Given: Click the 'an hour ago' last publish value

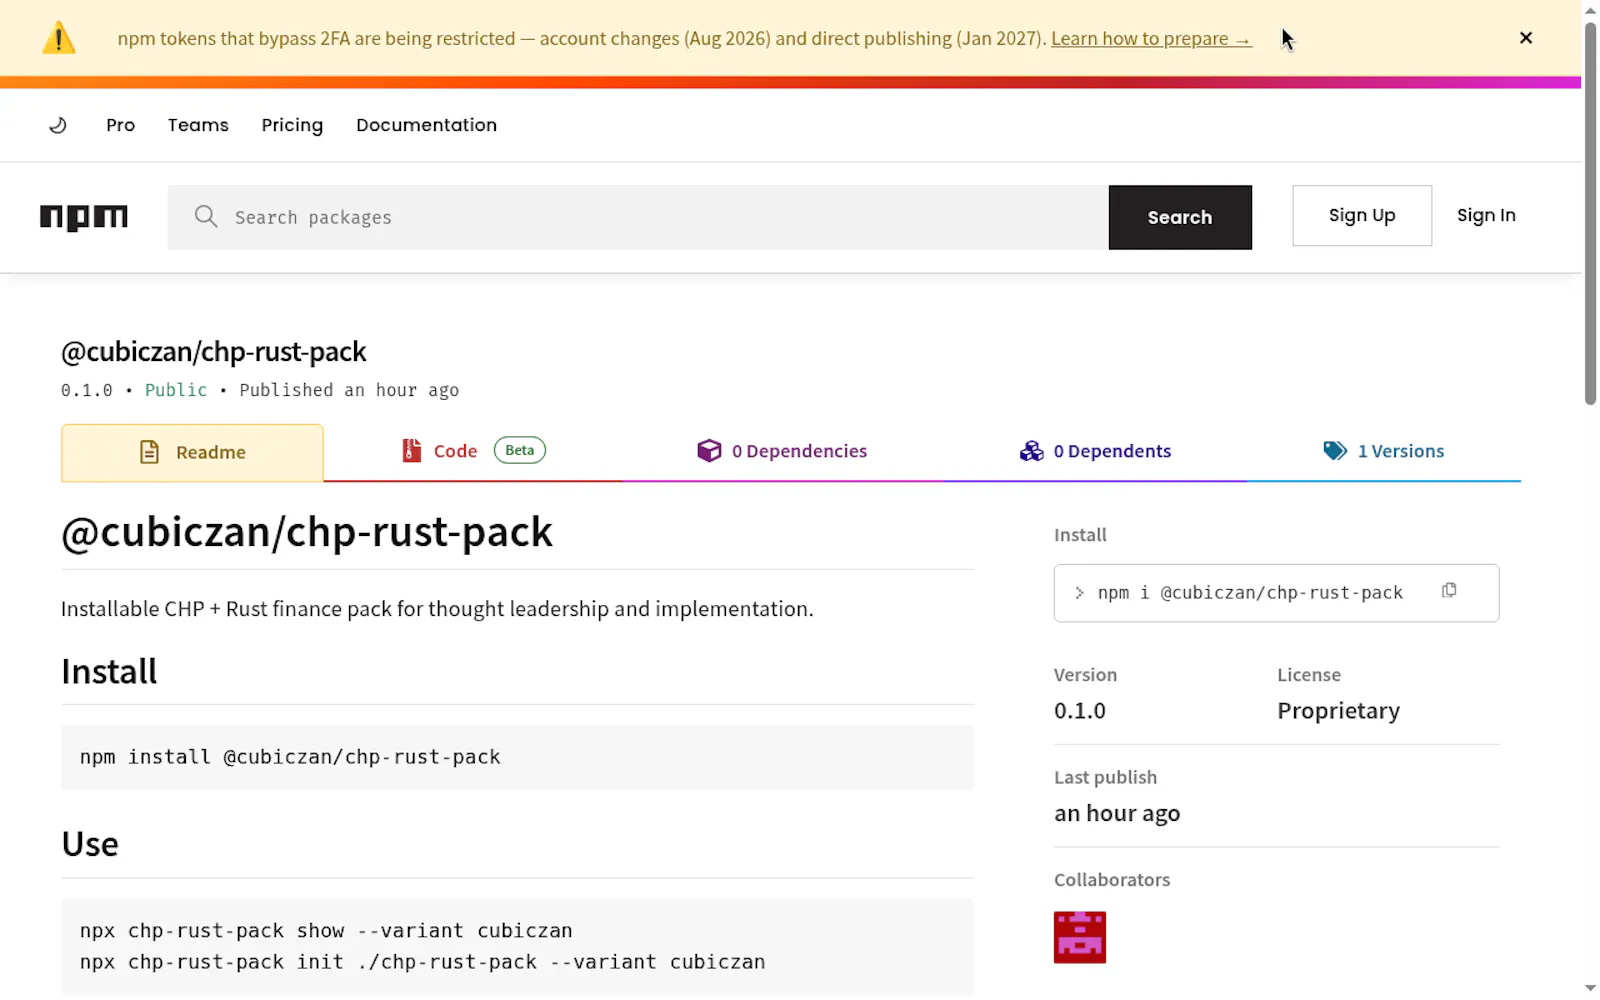Looking at the screenshot, I should pyautogui.click(x=1117, y=813).
